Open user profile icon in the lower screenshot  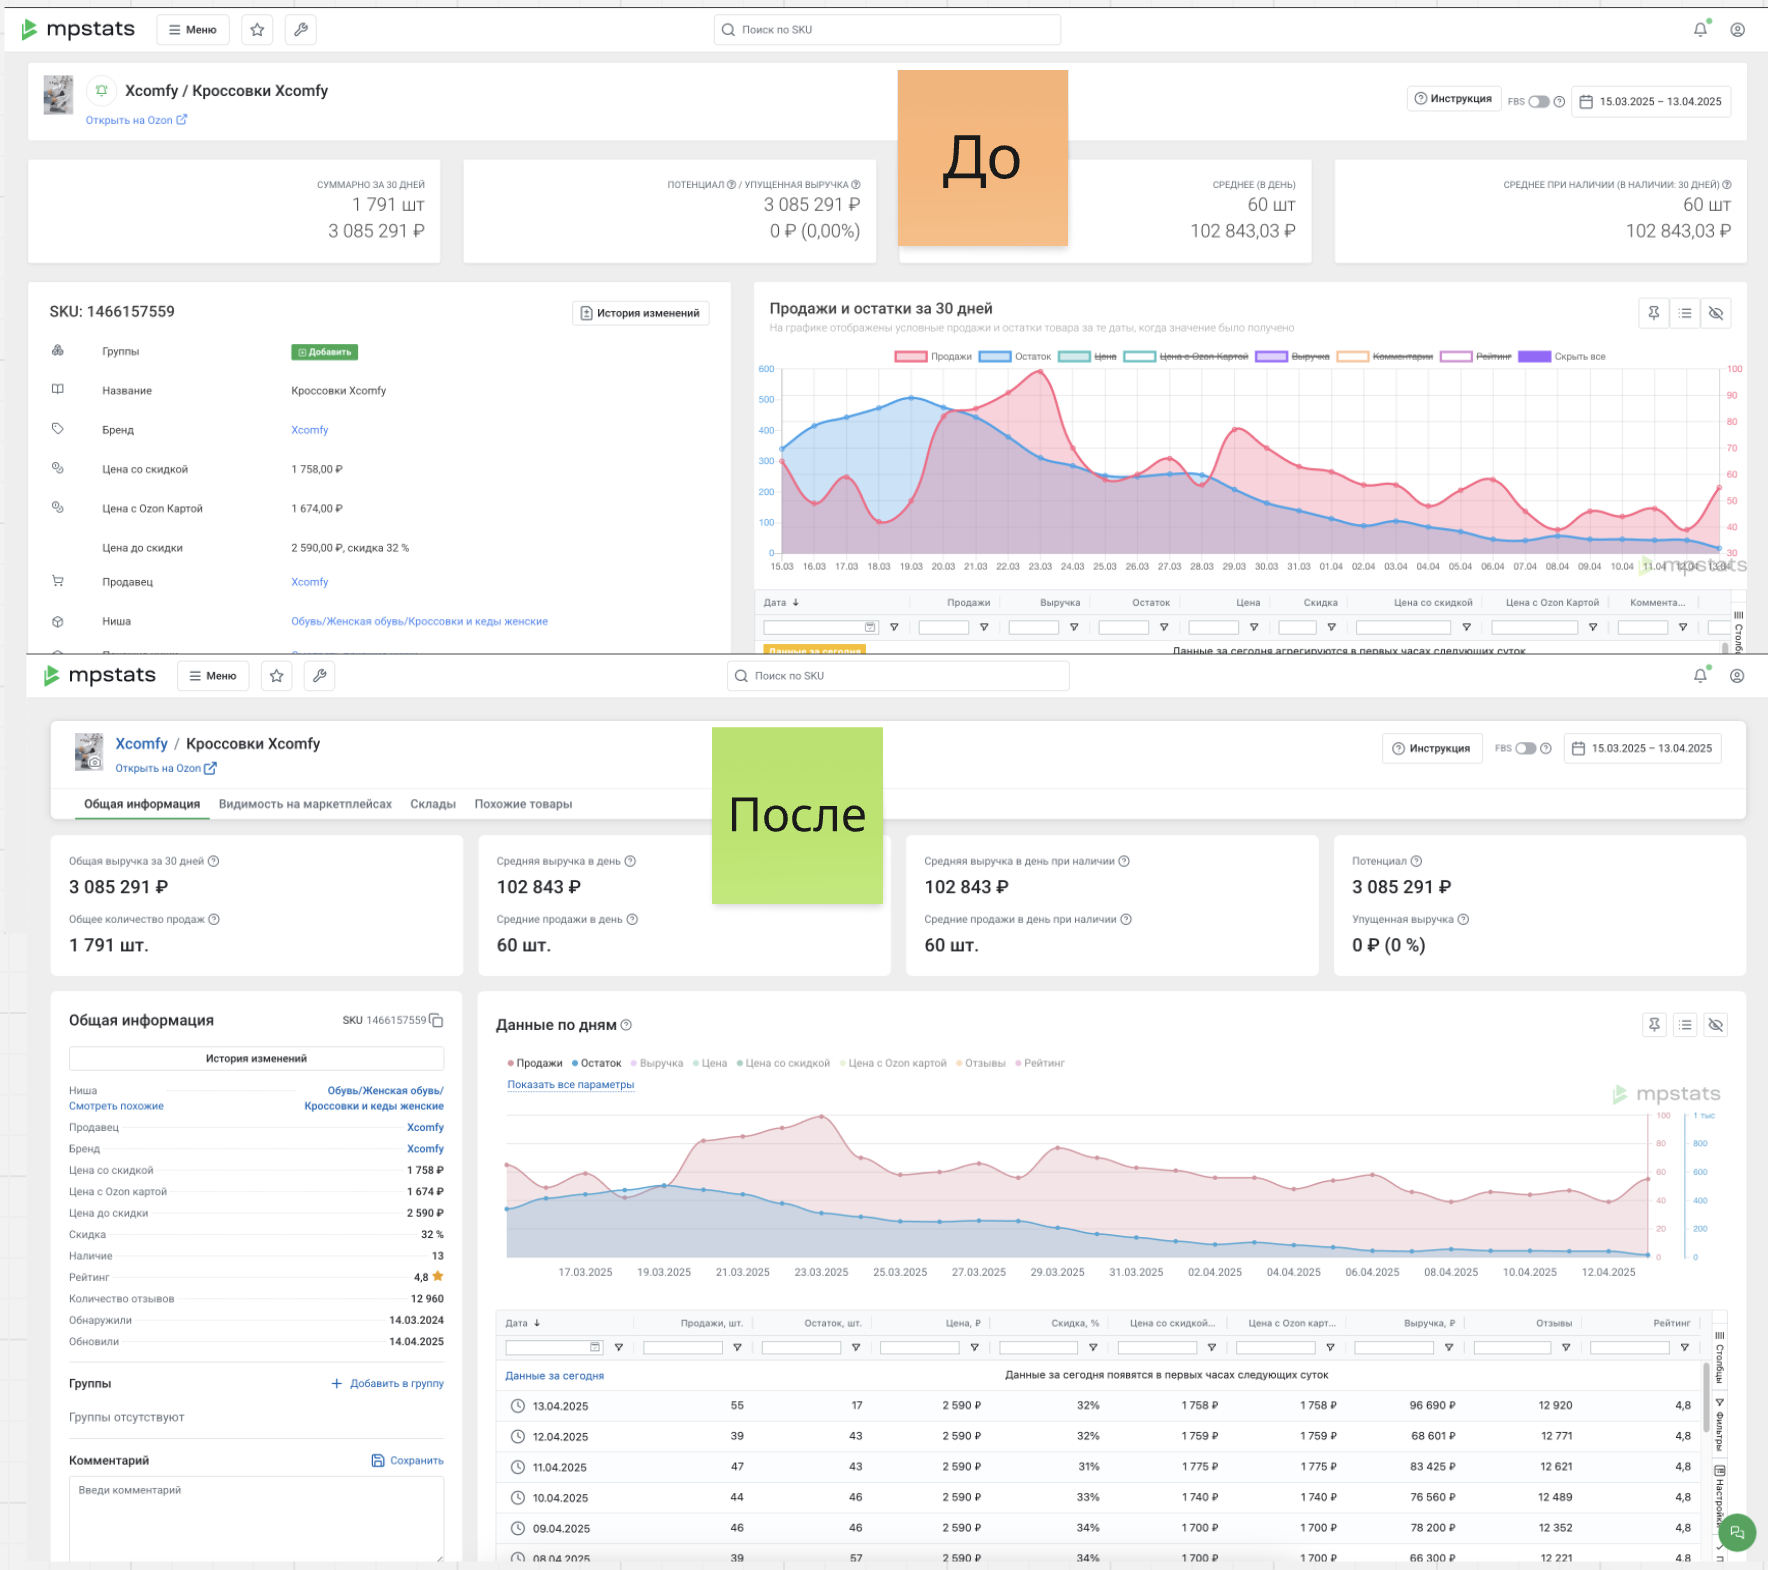pos(1737,676)
